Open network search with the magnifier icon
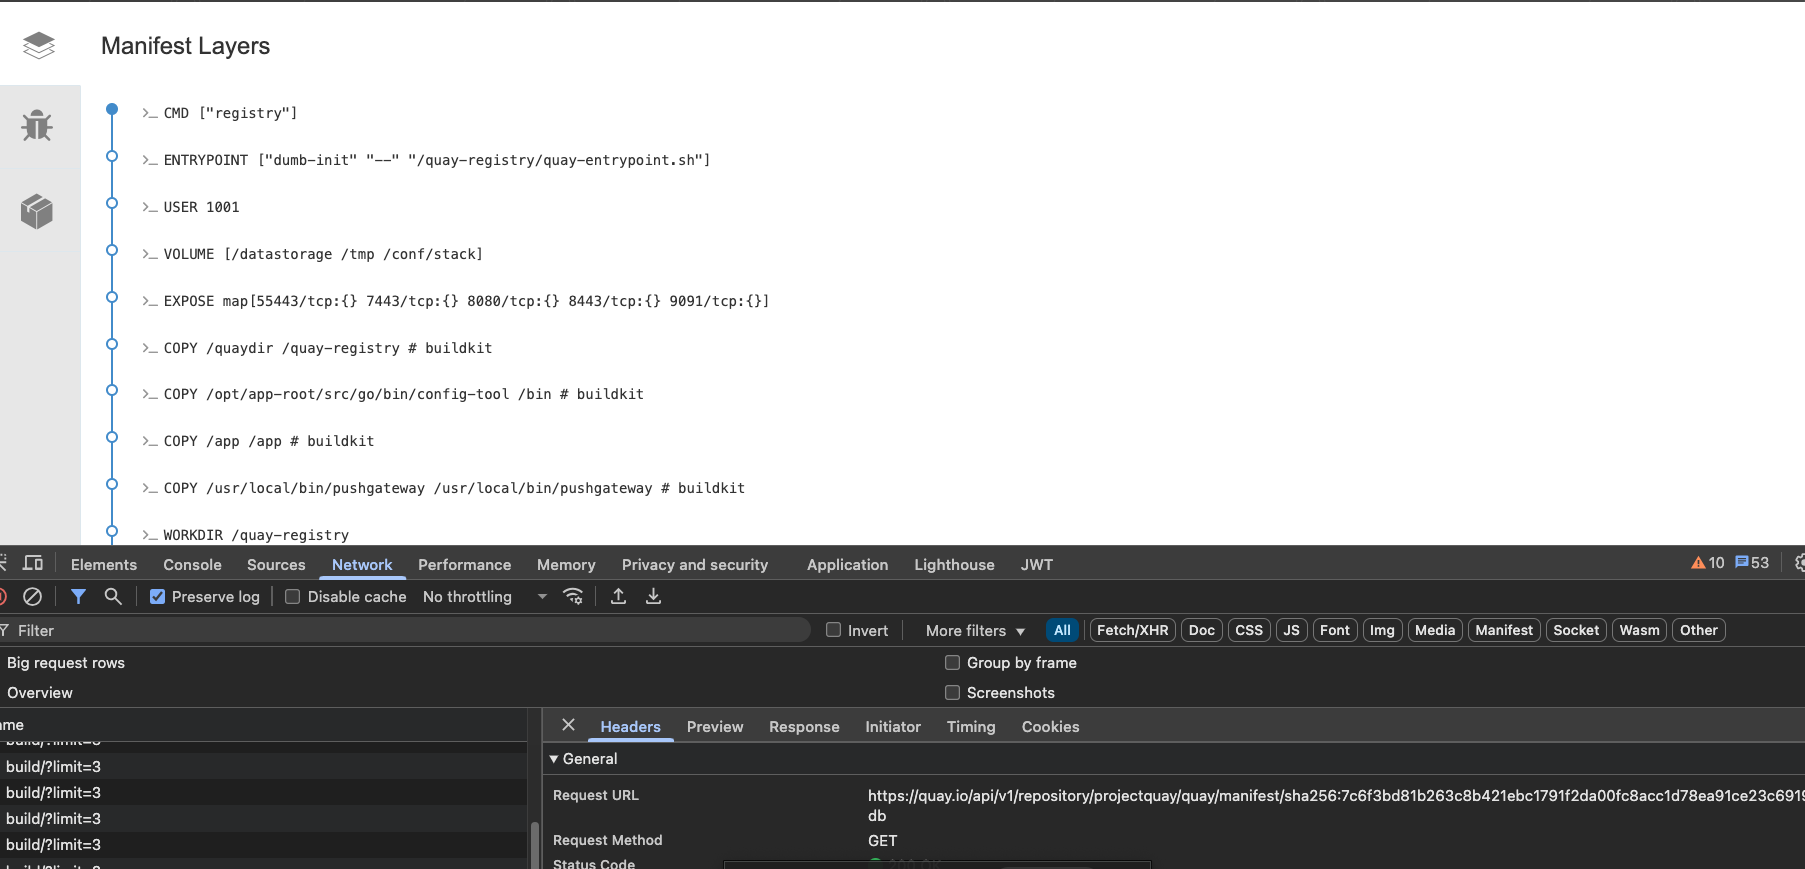Viewport: 1805px width, 869px height. tap(113, 596)
